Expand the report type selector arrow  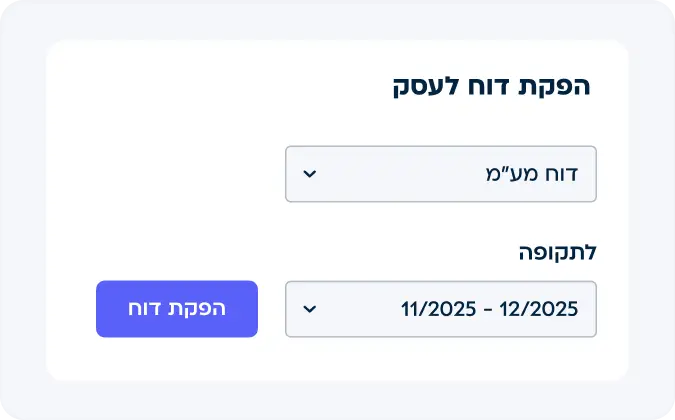point(310,174)
